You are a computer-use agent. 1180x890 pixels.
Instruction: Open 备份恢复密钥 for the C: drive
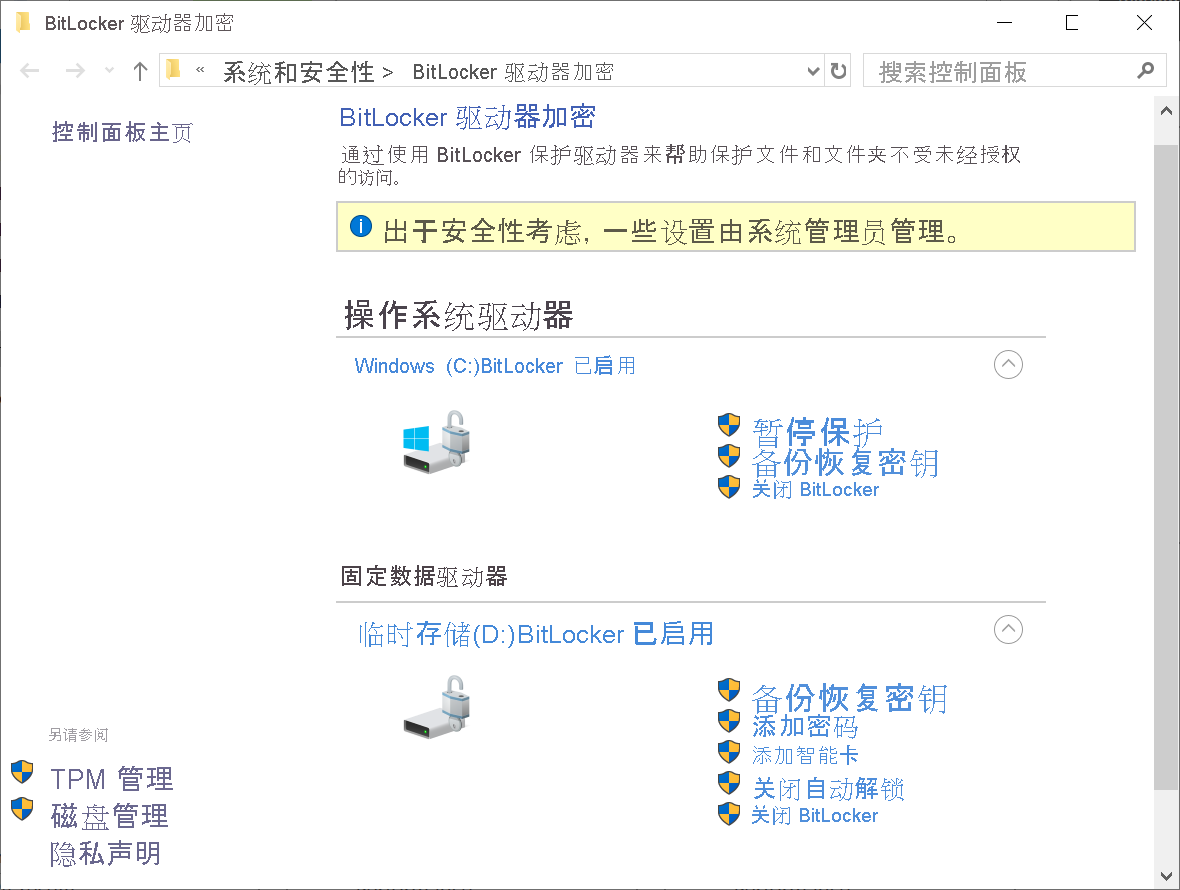click(845, 460)
